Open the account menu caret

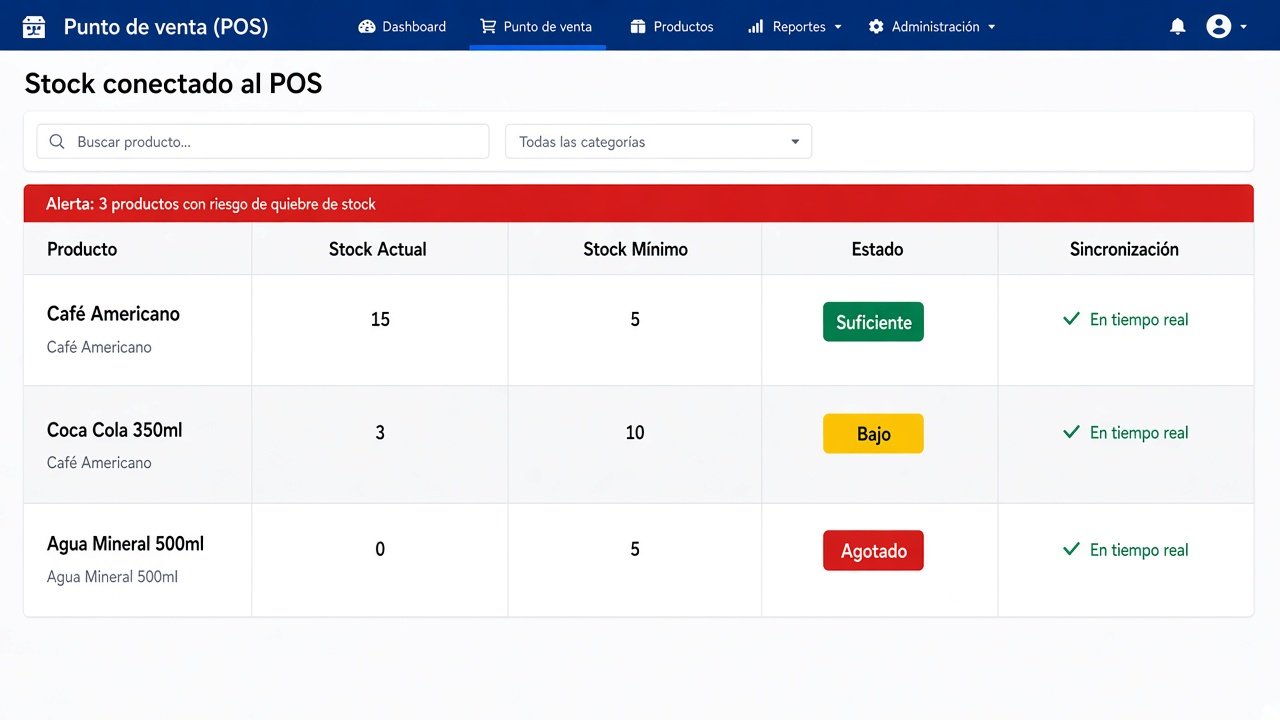(1243, 27)
